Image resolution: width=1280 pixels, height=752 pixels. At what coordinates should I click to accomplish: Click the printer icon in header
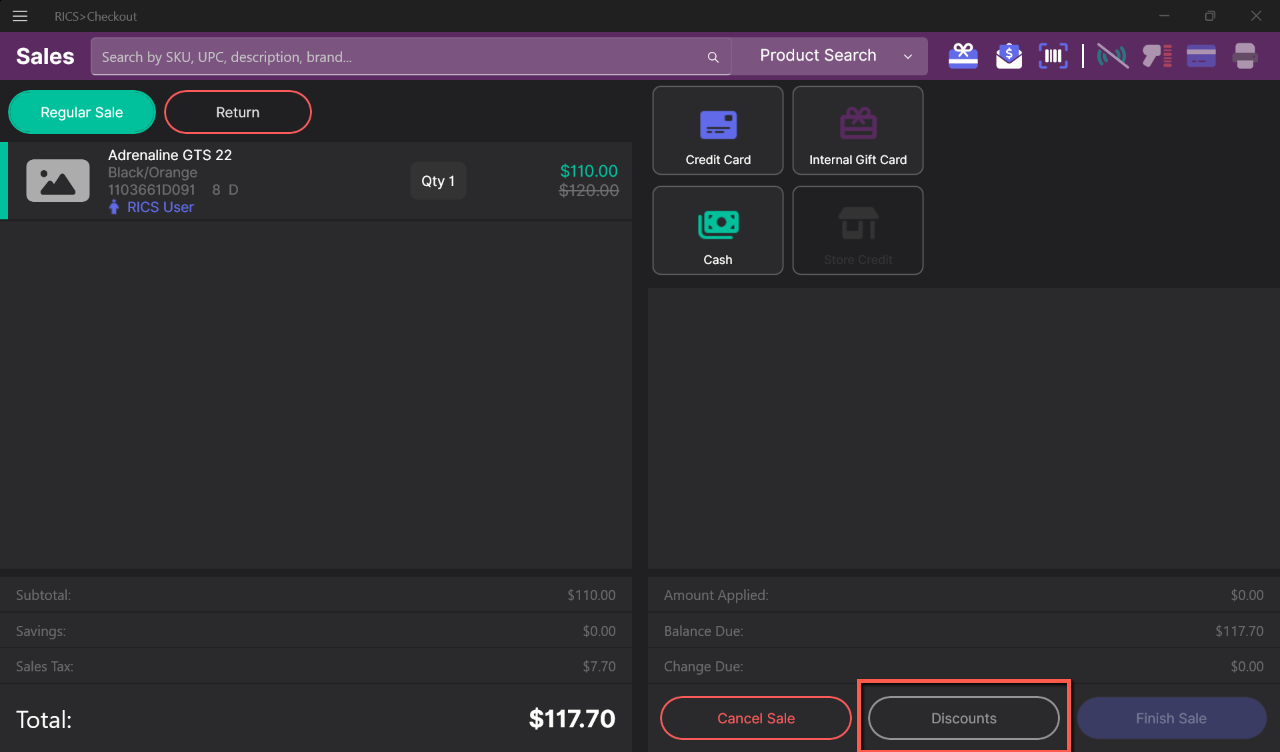tap(1245, 56)
